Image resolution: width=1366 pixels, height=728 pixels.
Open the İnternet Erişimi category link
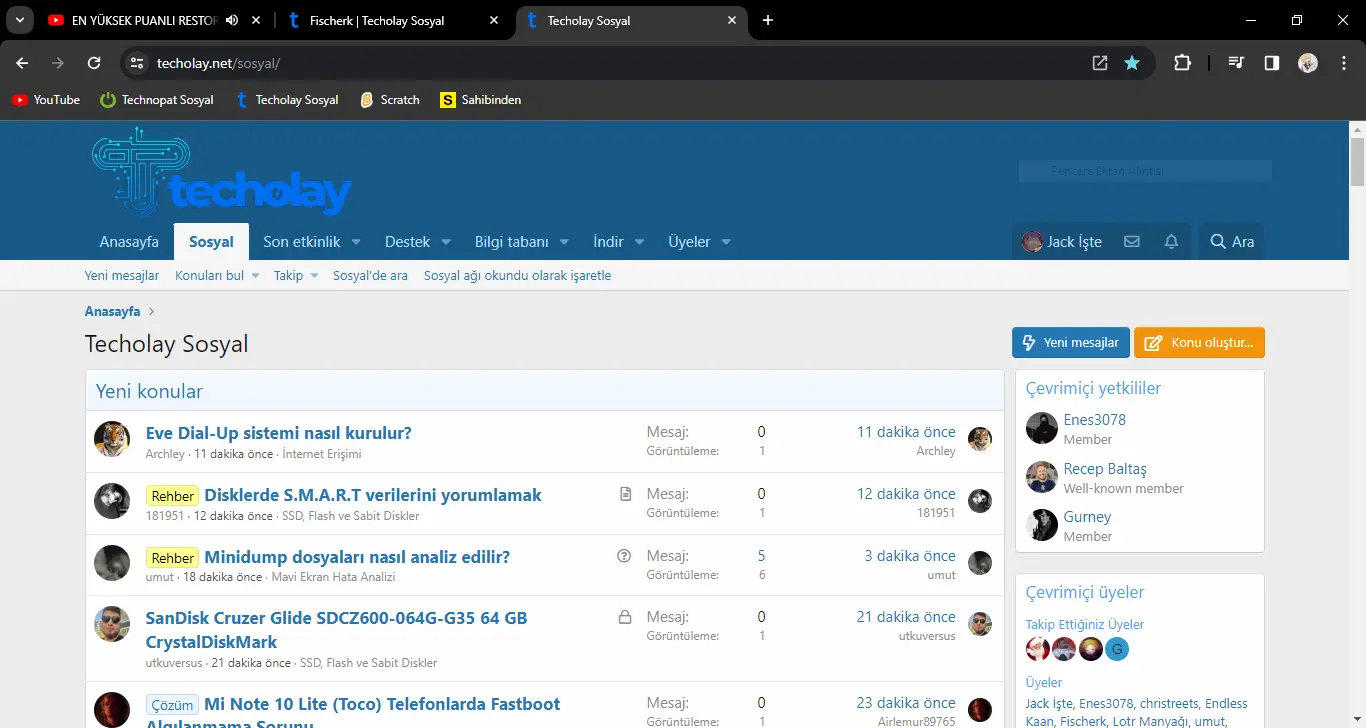pos(322,454)
